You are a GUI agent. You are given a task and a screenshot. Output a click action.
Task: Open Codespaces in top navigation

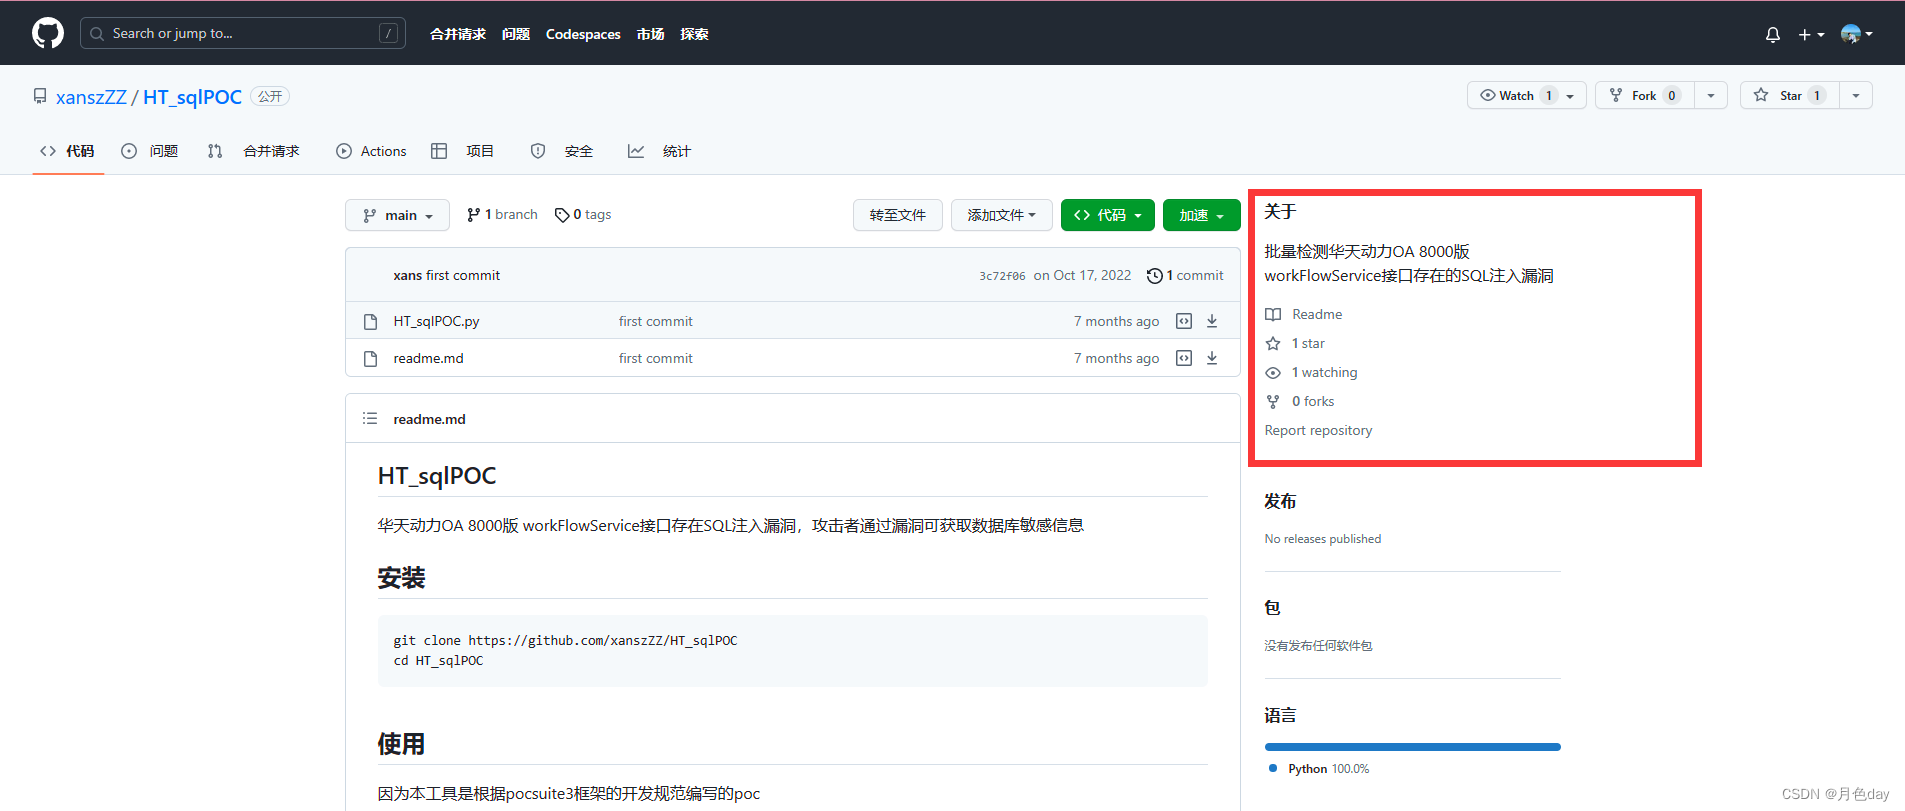pyautogui.click(x=583, y=34)
